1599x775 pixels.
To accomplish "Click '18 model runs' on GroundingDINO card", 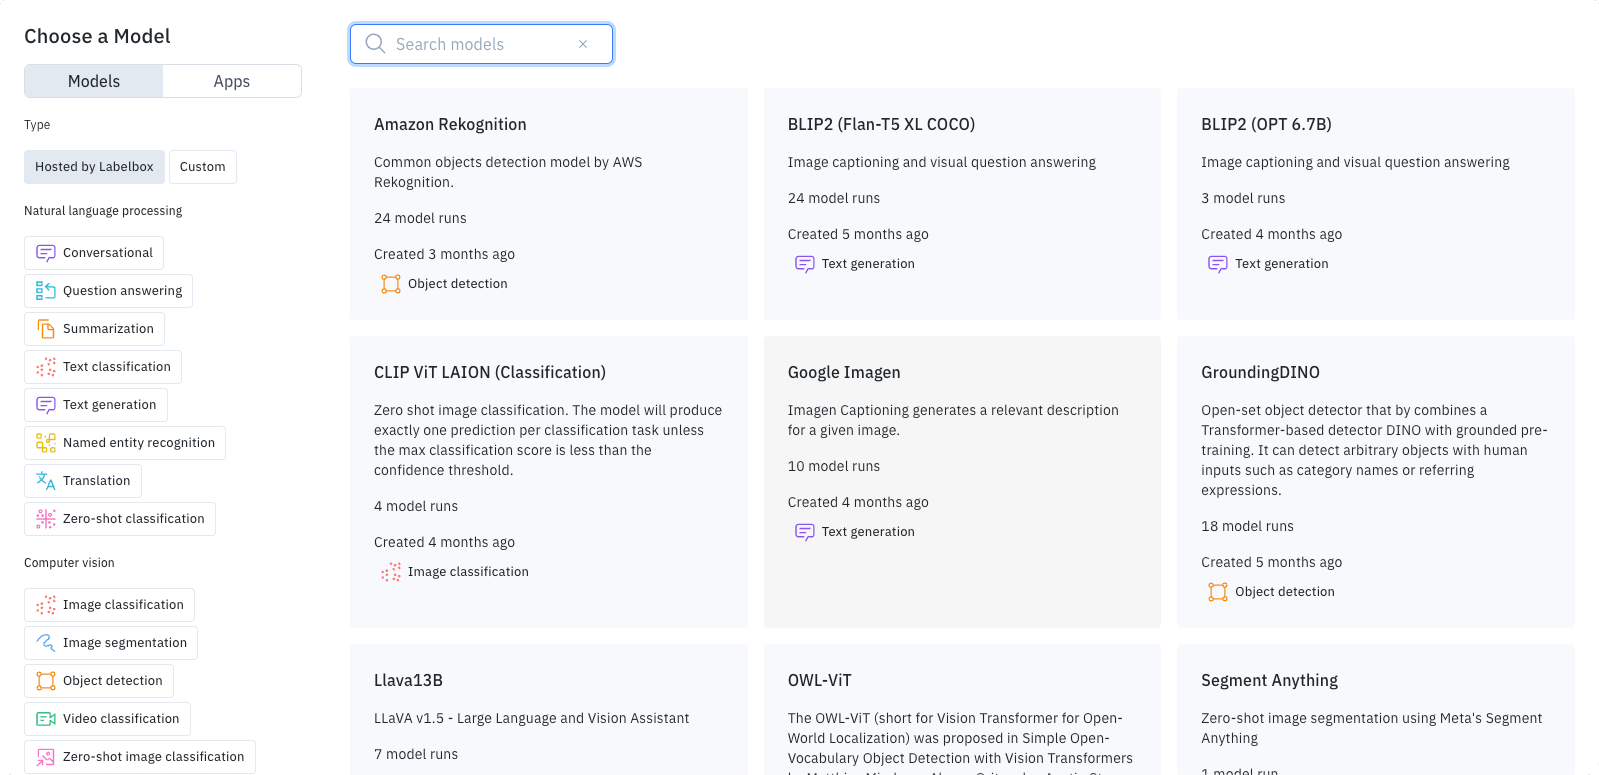I will [x=1247, y=526].
